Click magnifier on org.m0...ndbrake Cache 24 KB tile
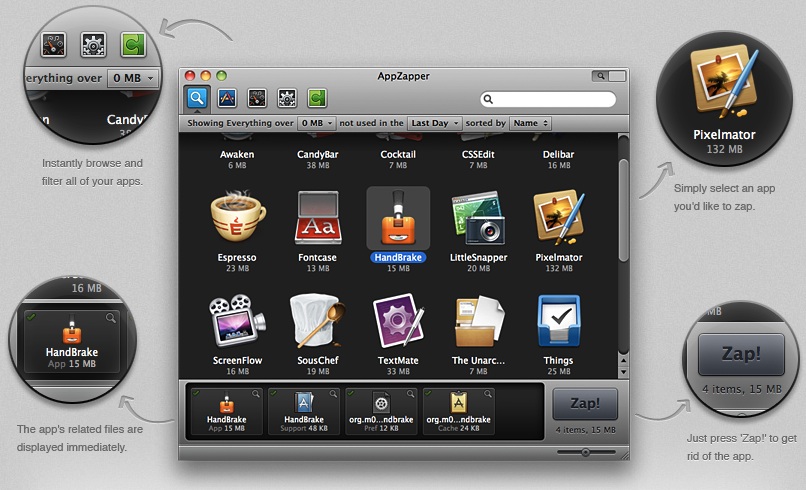 click(x=487, y=394)
